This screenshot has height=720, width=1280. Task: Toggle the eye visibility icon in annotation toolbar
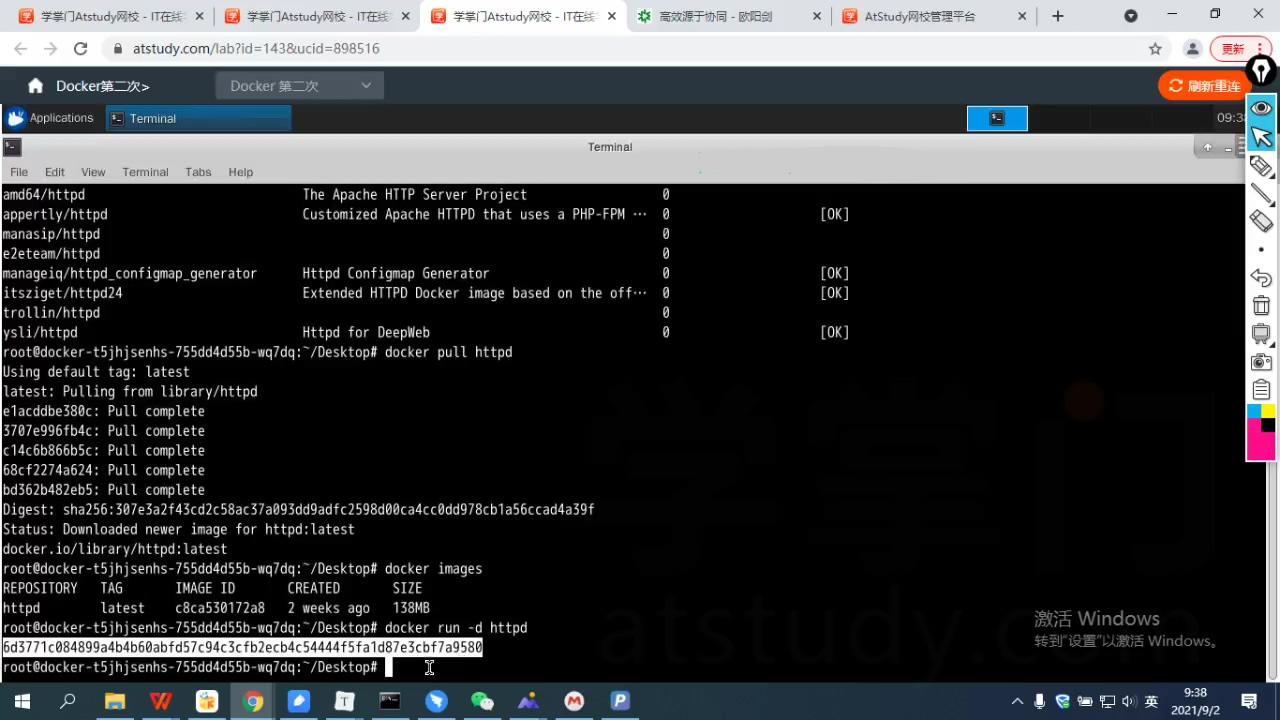pyautogui.click(x=1261, y=108)
